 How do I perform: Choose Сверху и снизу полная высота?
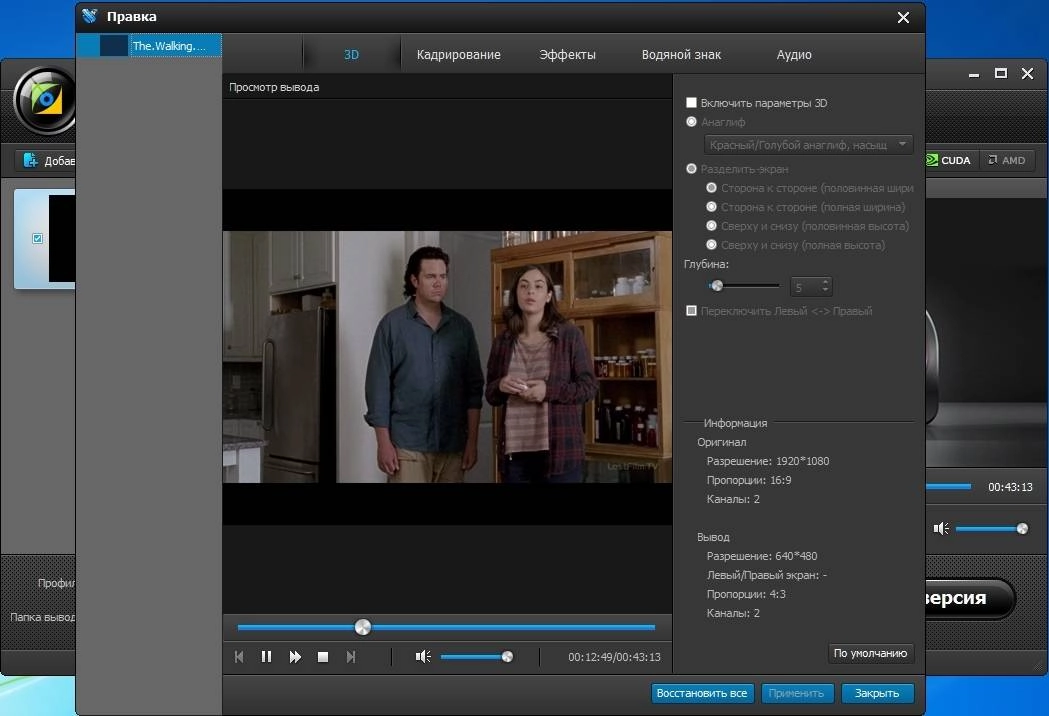pos(711,245)
